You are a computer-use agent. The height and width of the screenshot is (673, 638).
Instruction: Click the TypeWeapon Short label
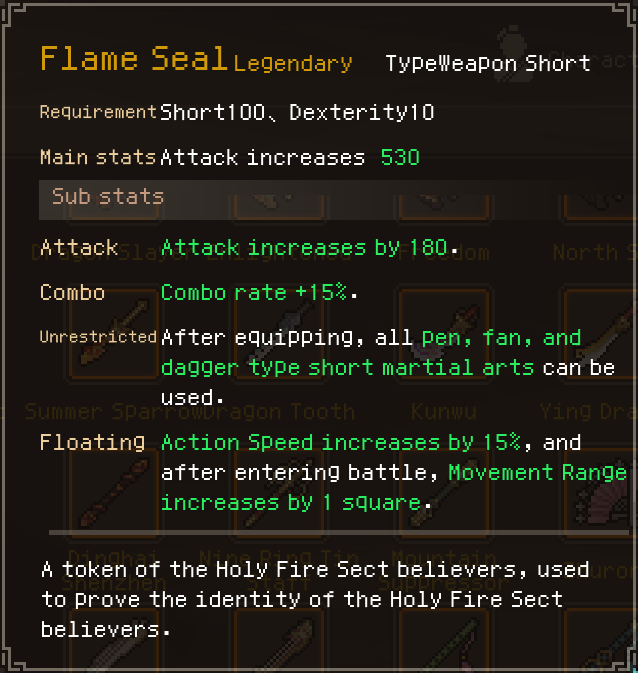pyautogui.click(x=487, y=64)
